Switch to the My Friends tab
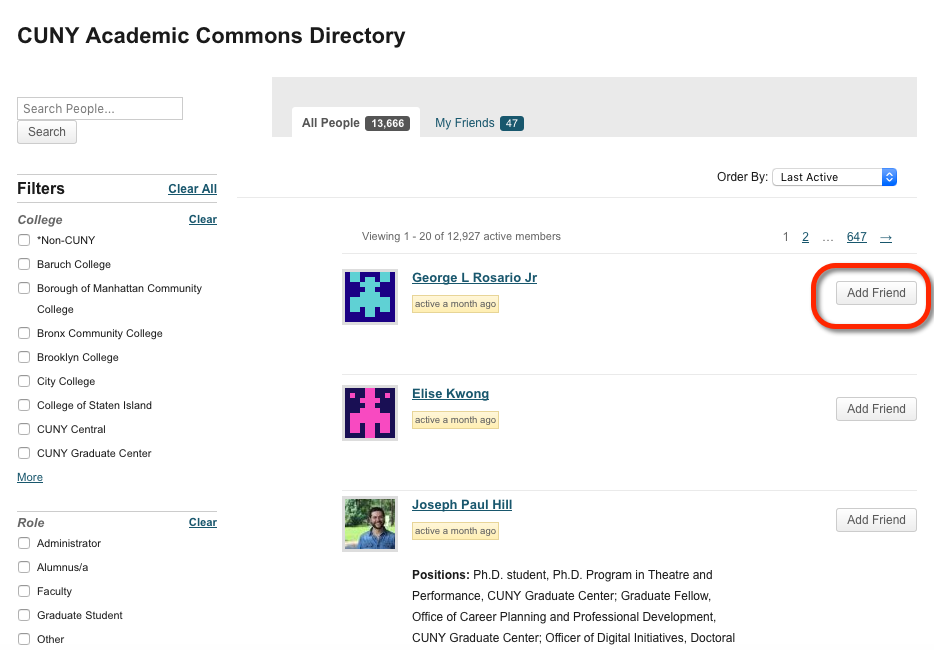The image size is (934, 650). coord(479,123)
